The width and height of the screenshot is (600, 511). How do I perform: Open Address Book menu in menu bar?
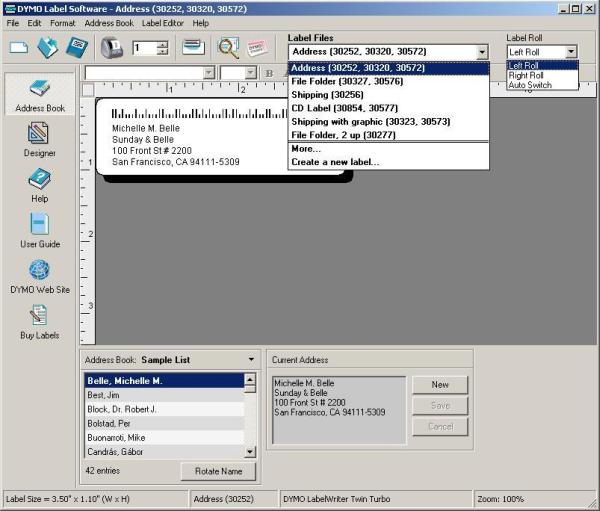(109, 23)
